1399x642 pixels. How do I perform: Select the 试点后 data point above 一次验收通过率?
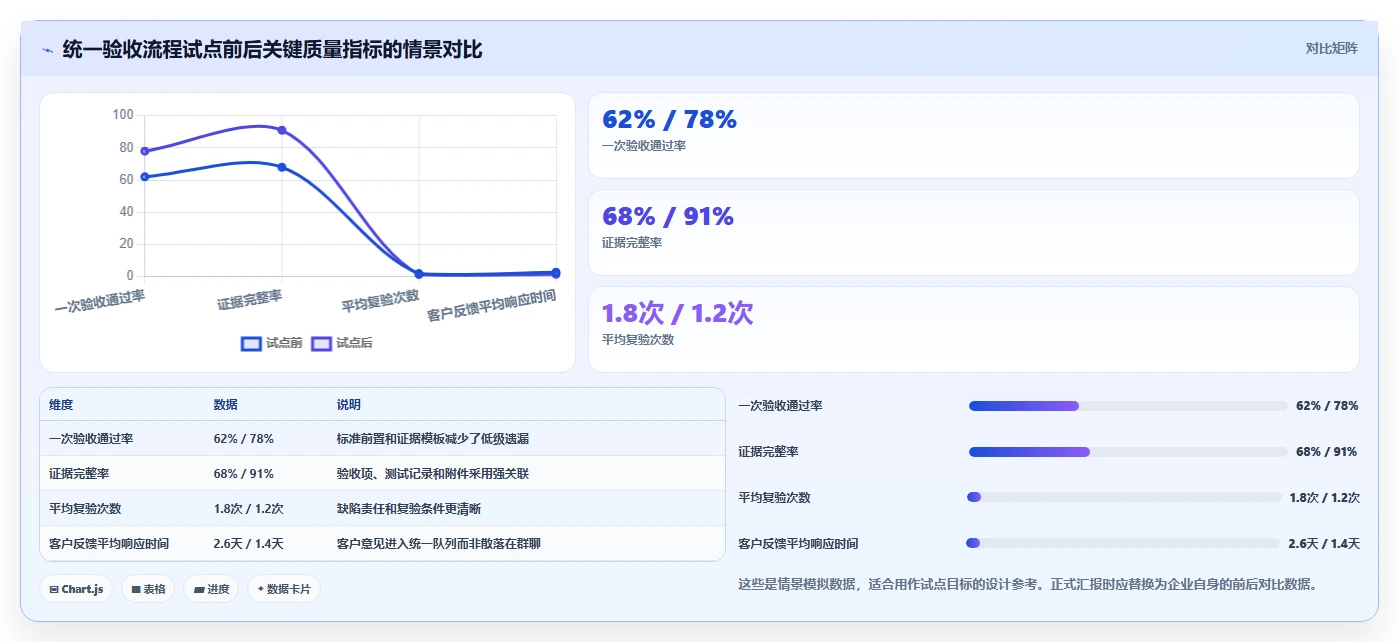[145, 151]
